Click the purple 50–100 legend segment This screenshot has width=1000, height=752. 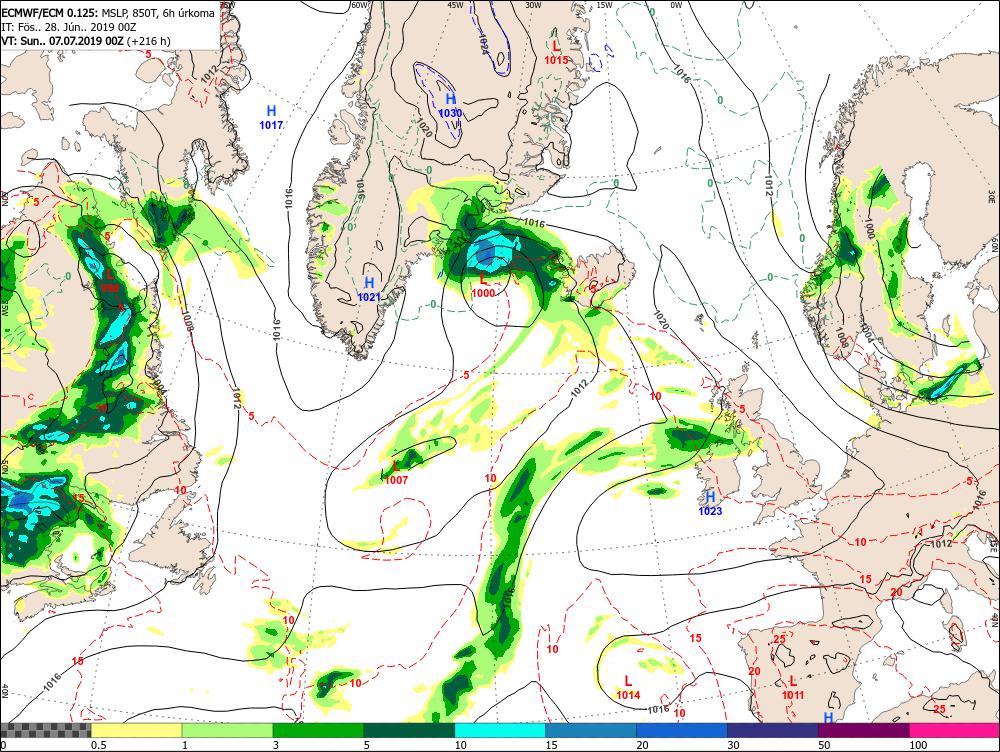point(864,730)
